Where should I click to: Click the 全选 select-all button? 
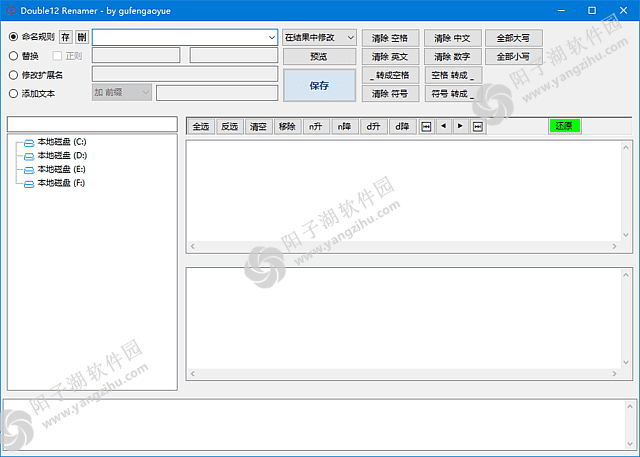coord(201,126)
